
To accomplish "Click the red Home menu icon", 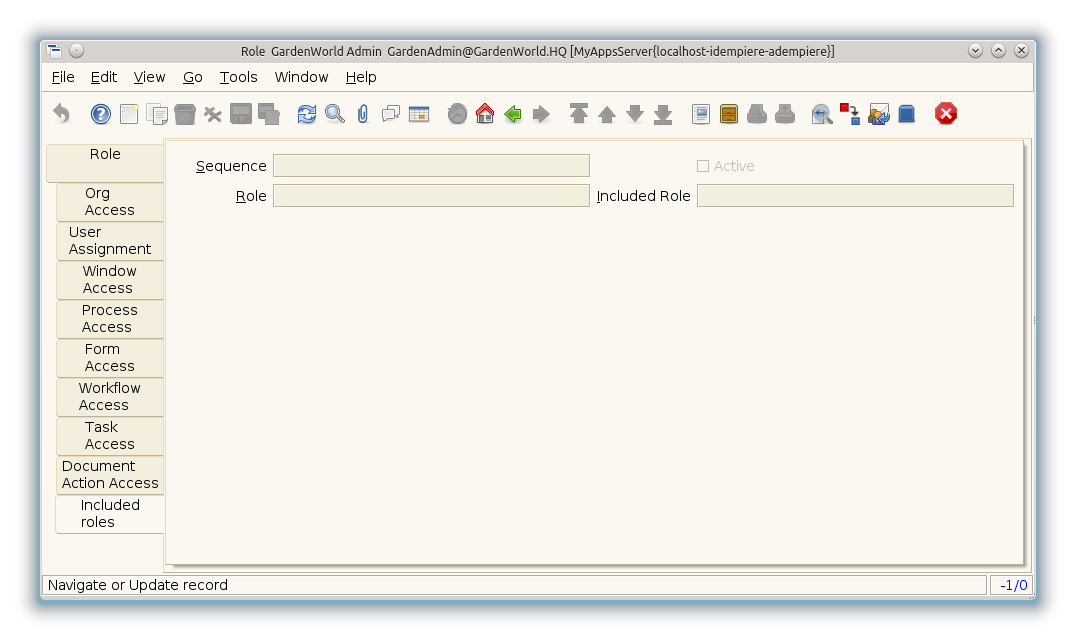I will 485,114.
